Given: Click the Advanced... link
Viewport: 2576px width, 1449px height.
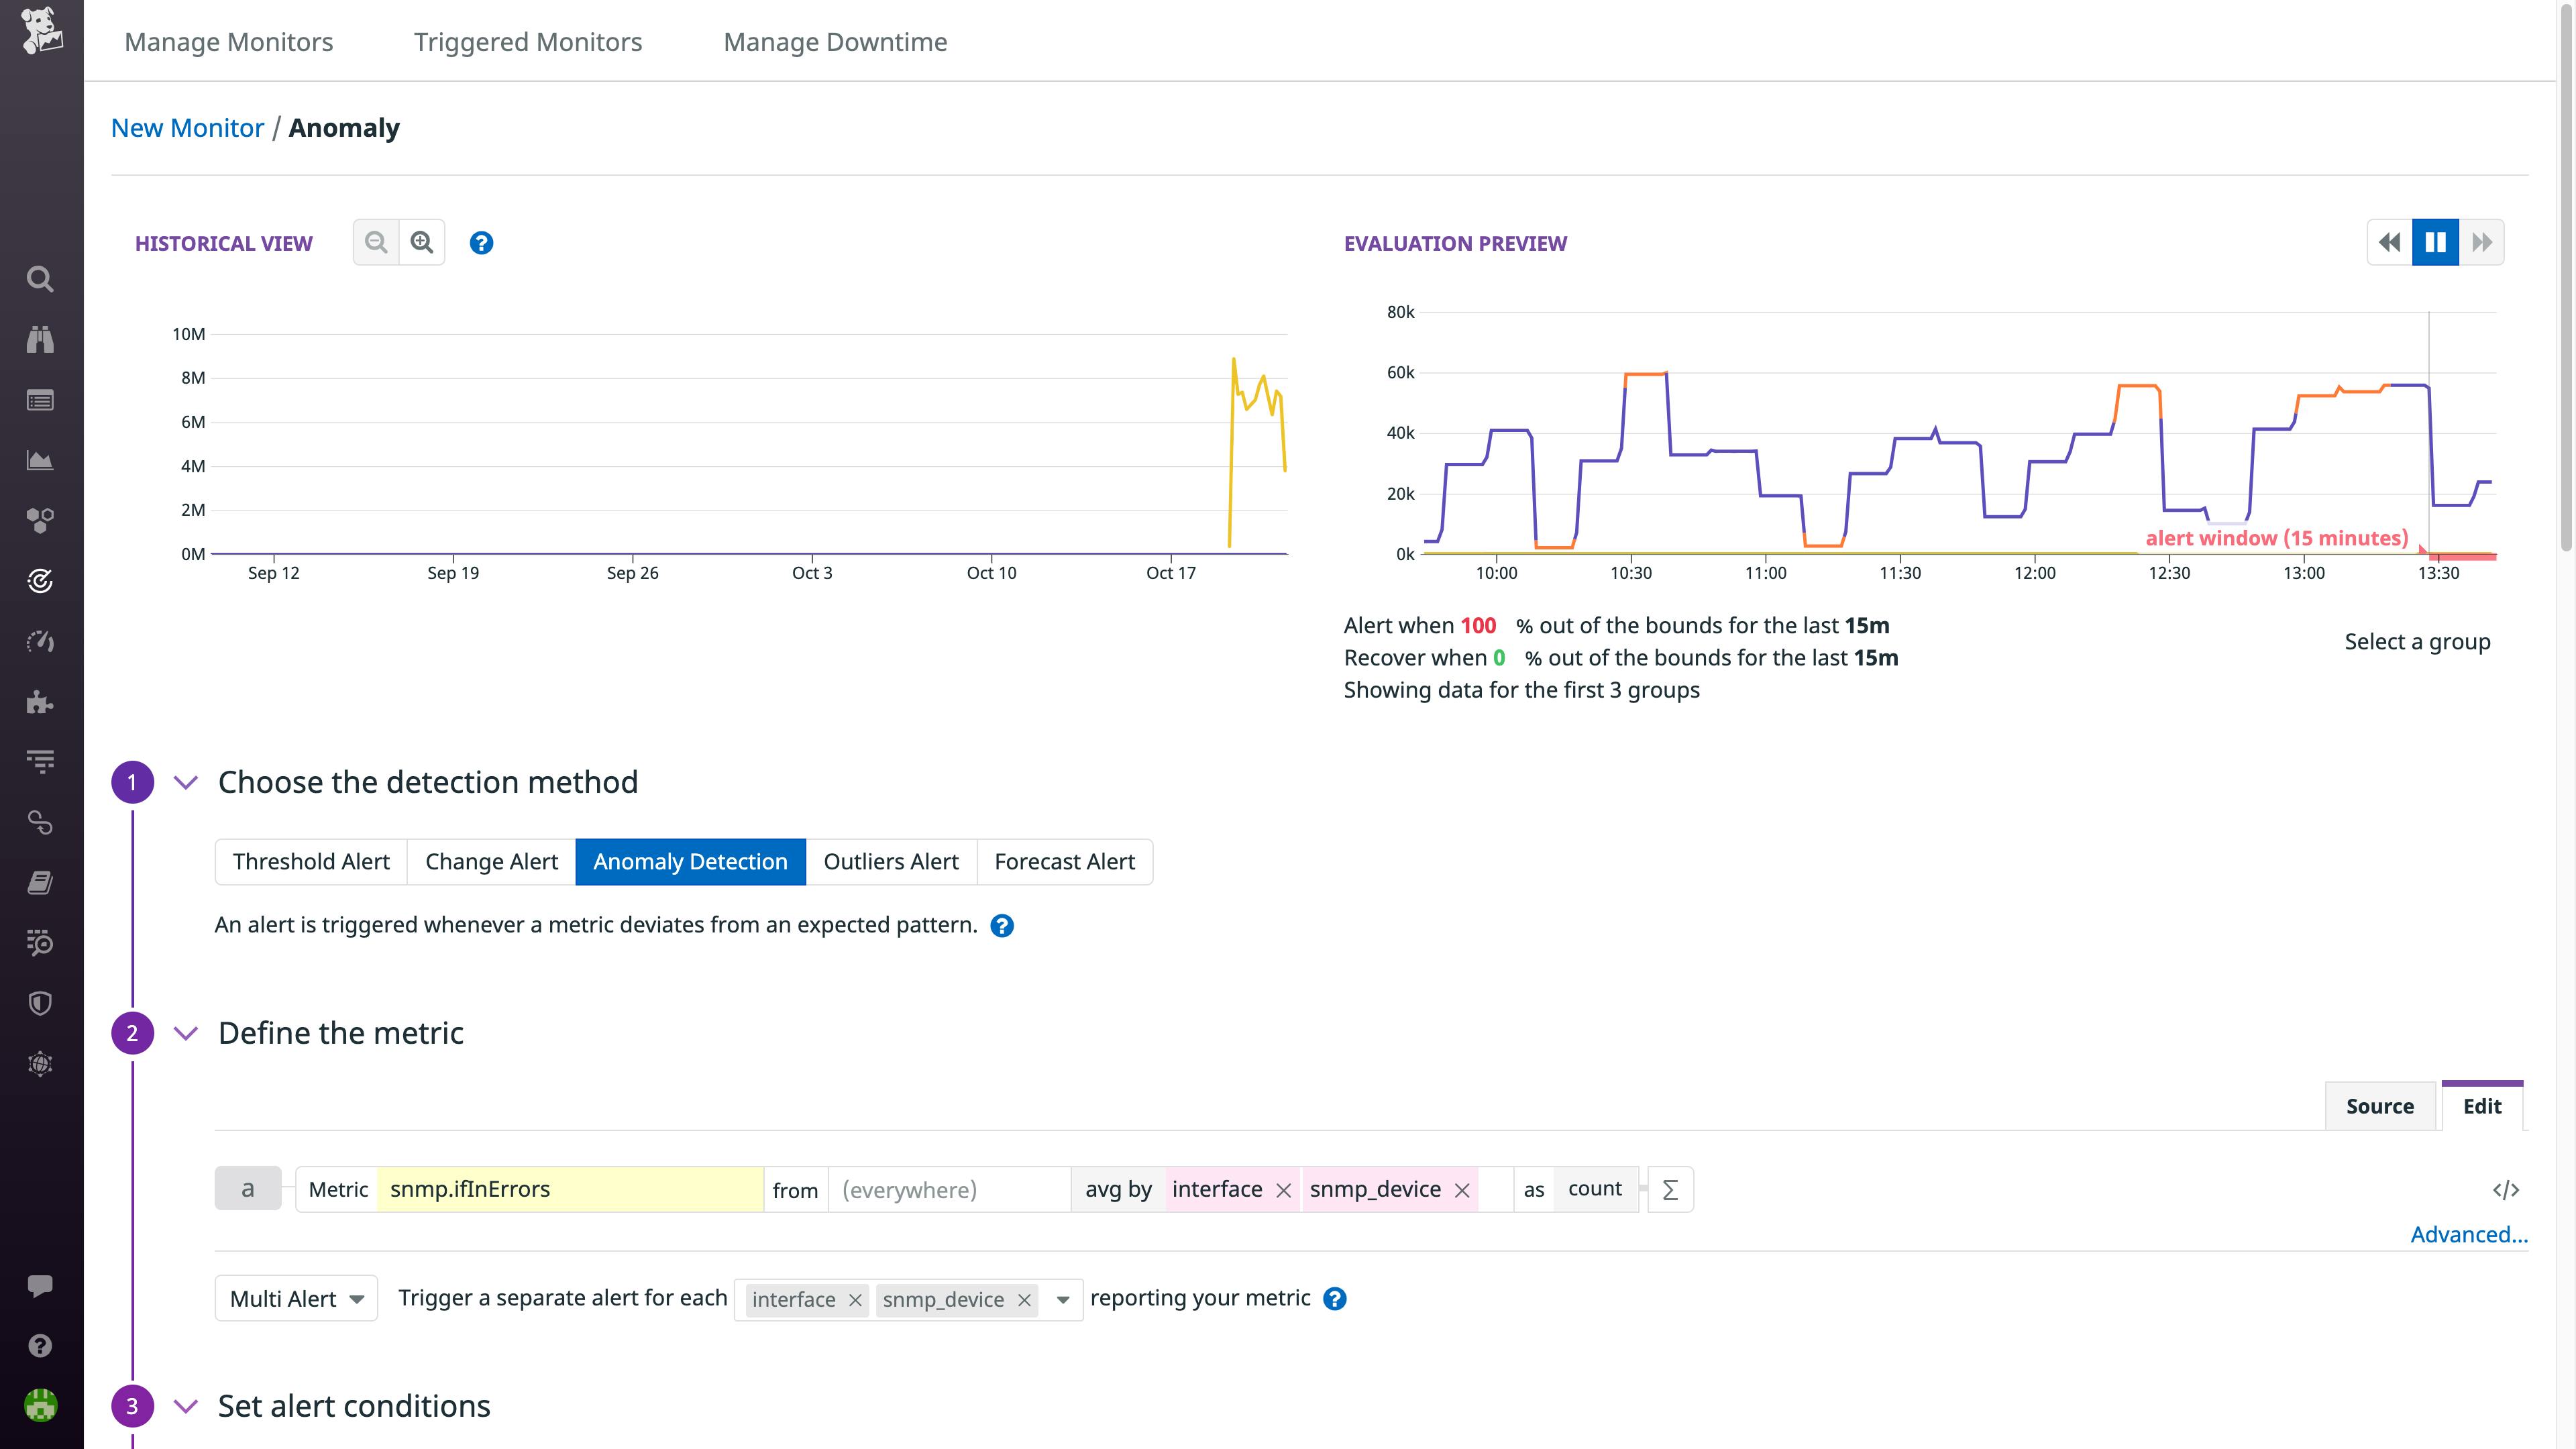Looking at the screenshot, I should (2468, 1235).
